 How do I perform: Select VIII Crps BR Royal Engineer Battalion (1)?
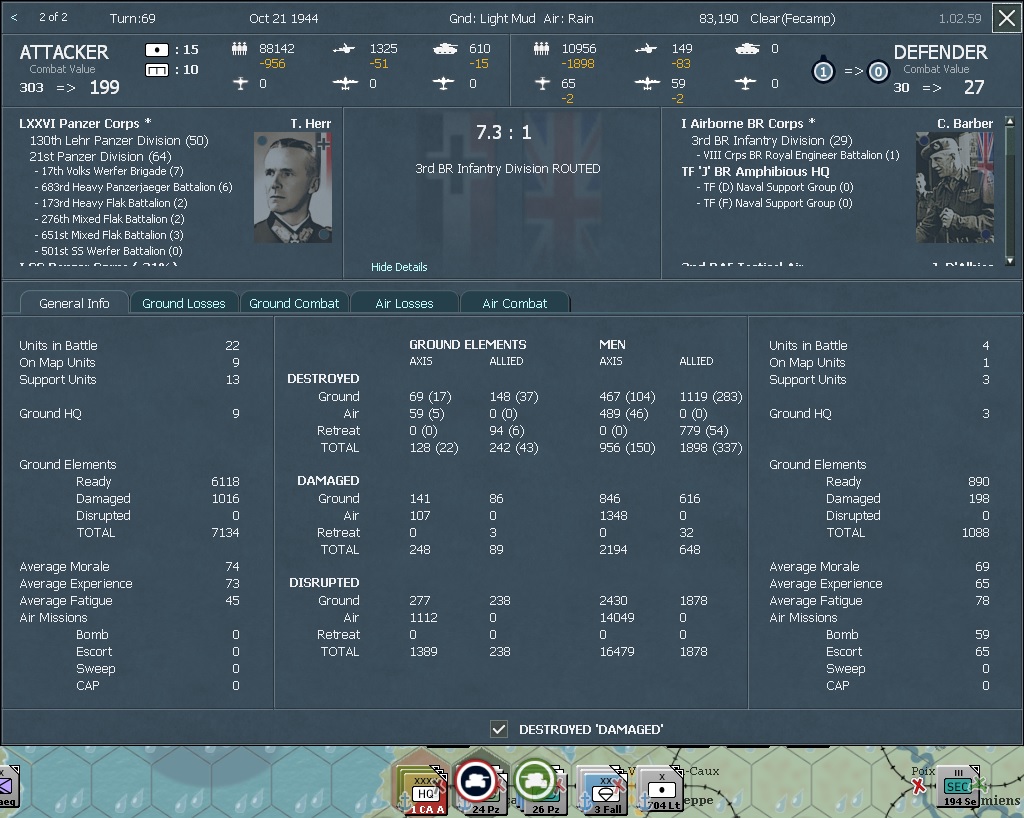click(x=797, y=155)
